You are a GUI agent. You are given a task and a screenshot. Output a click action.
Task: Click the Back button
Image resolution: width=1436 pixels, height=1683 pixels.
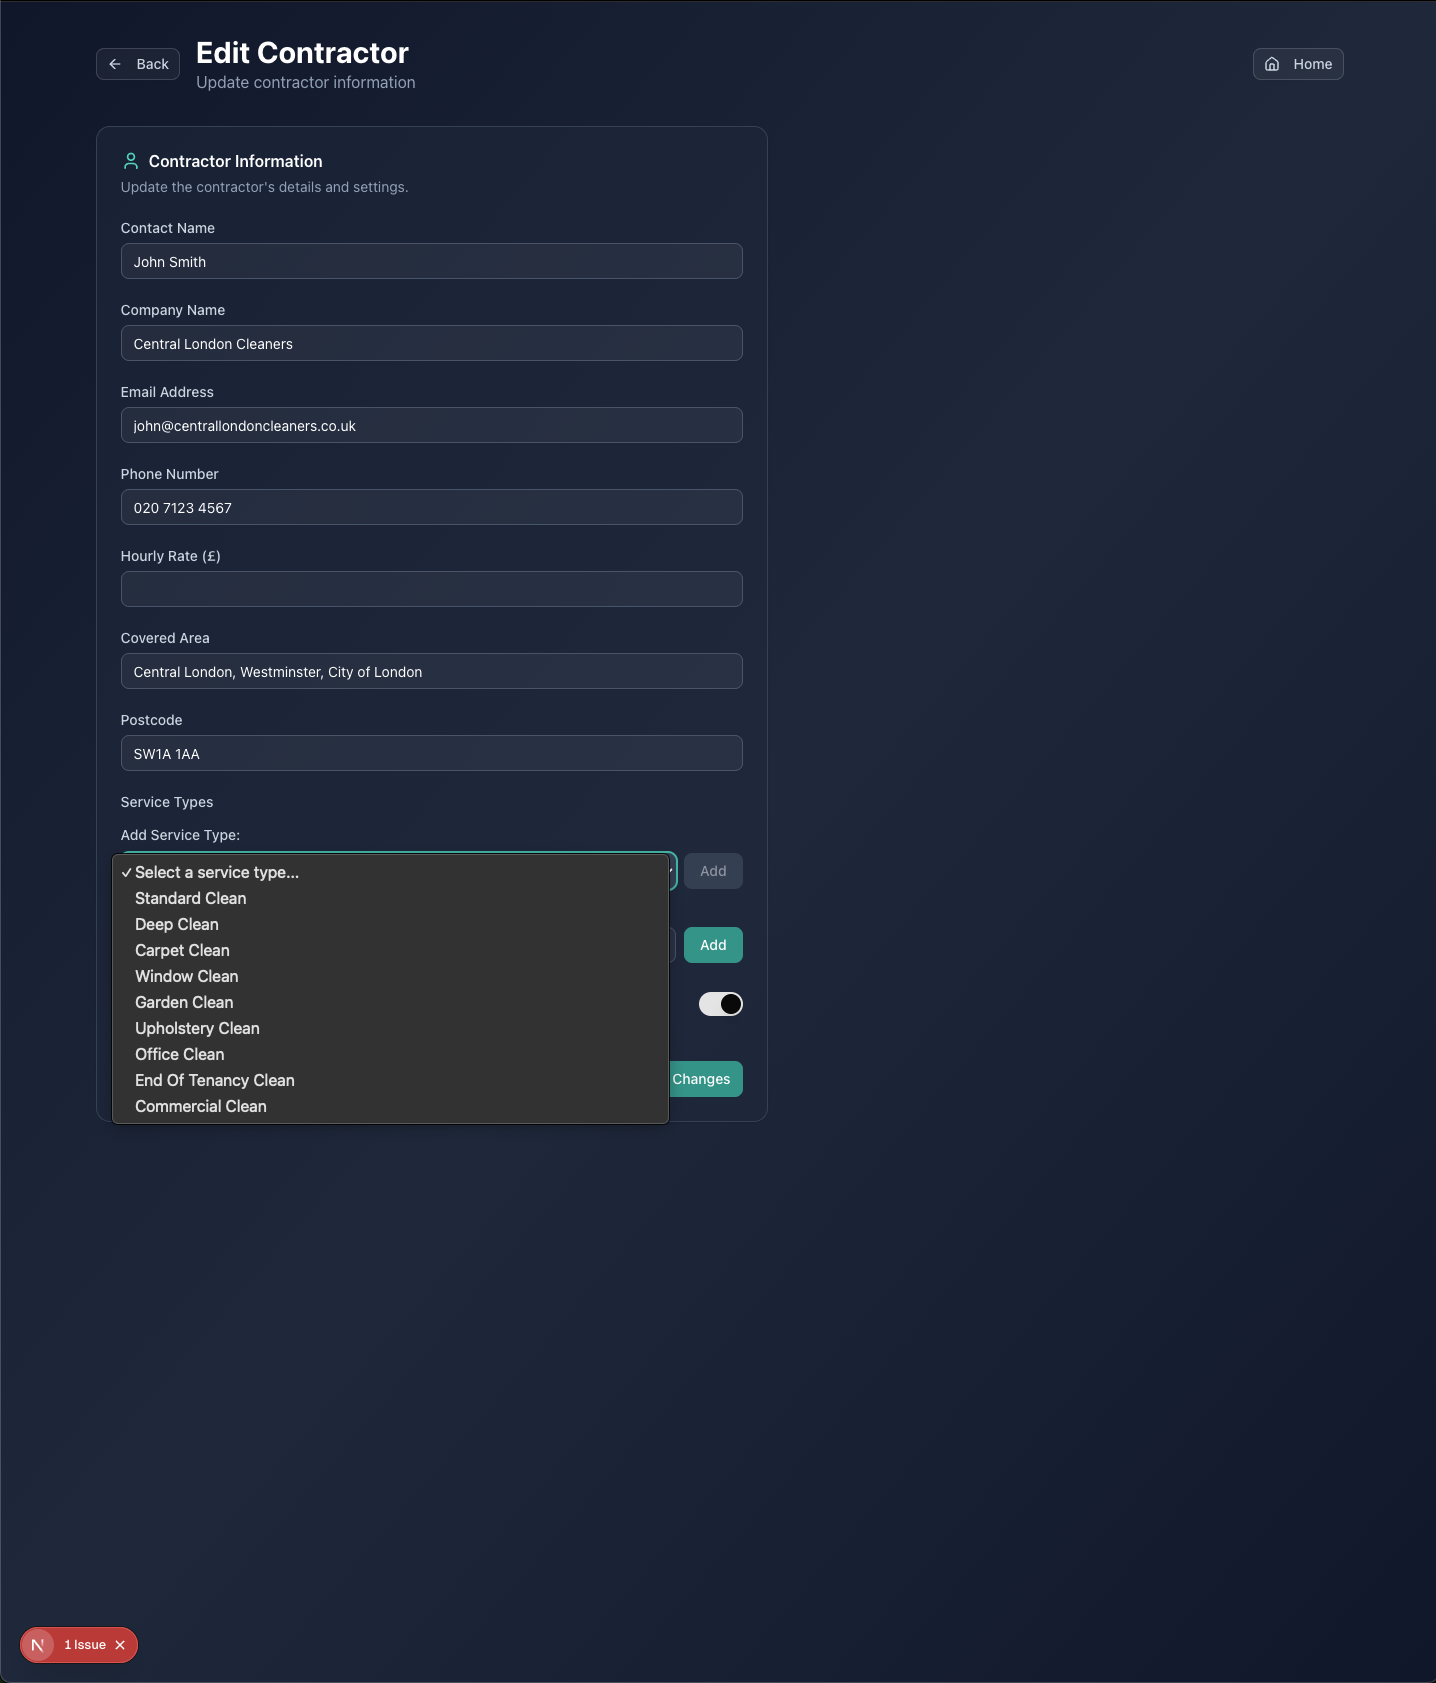pyautogui.click(x=138, y=64)
